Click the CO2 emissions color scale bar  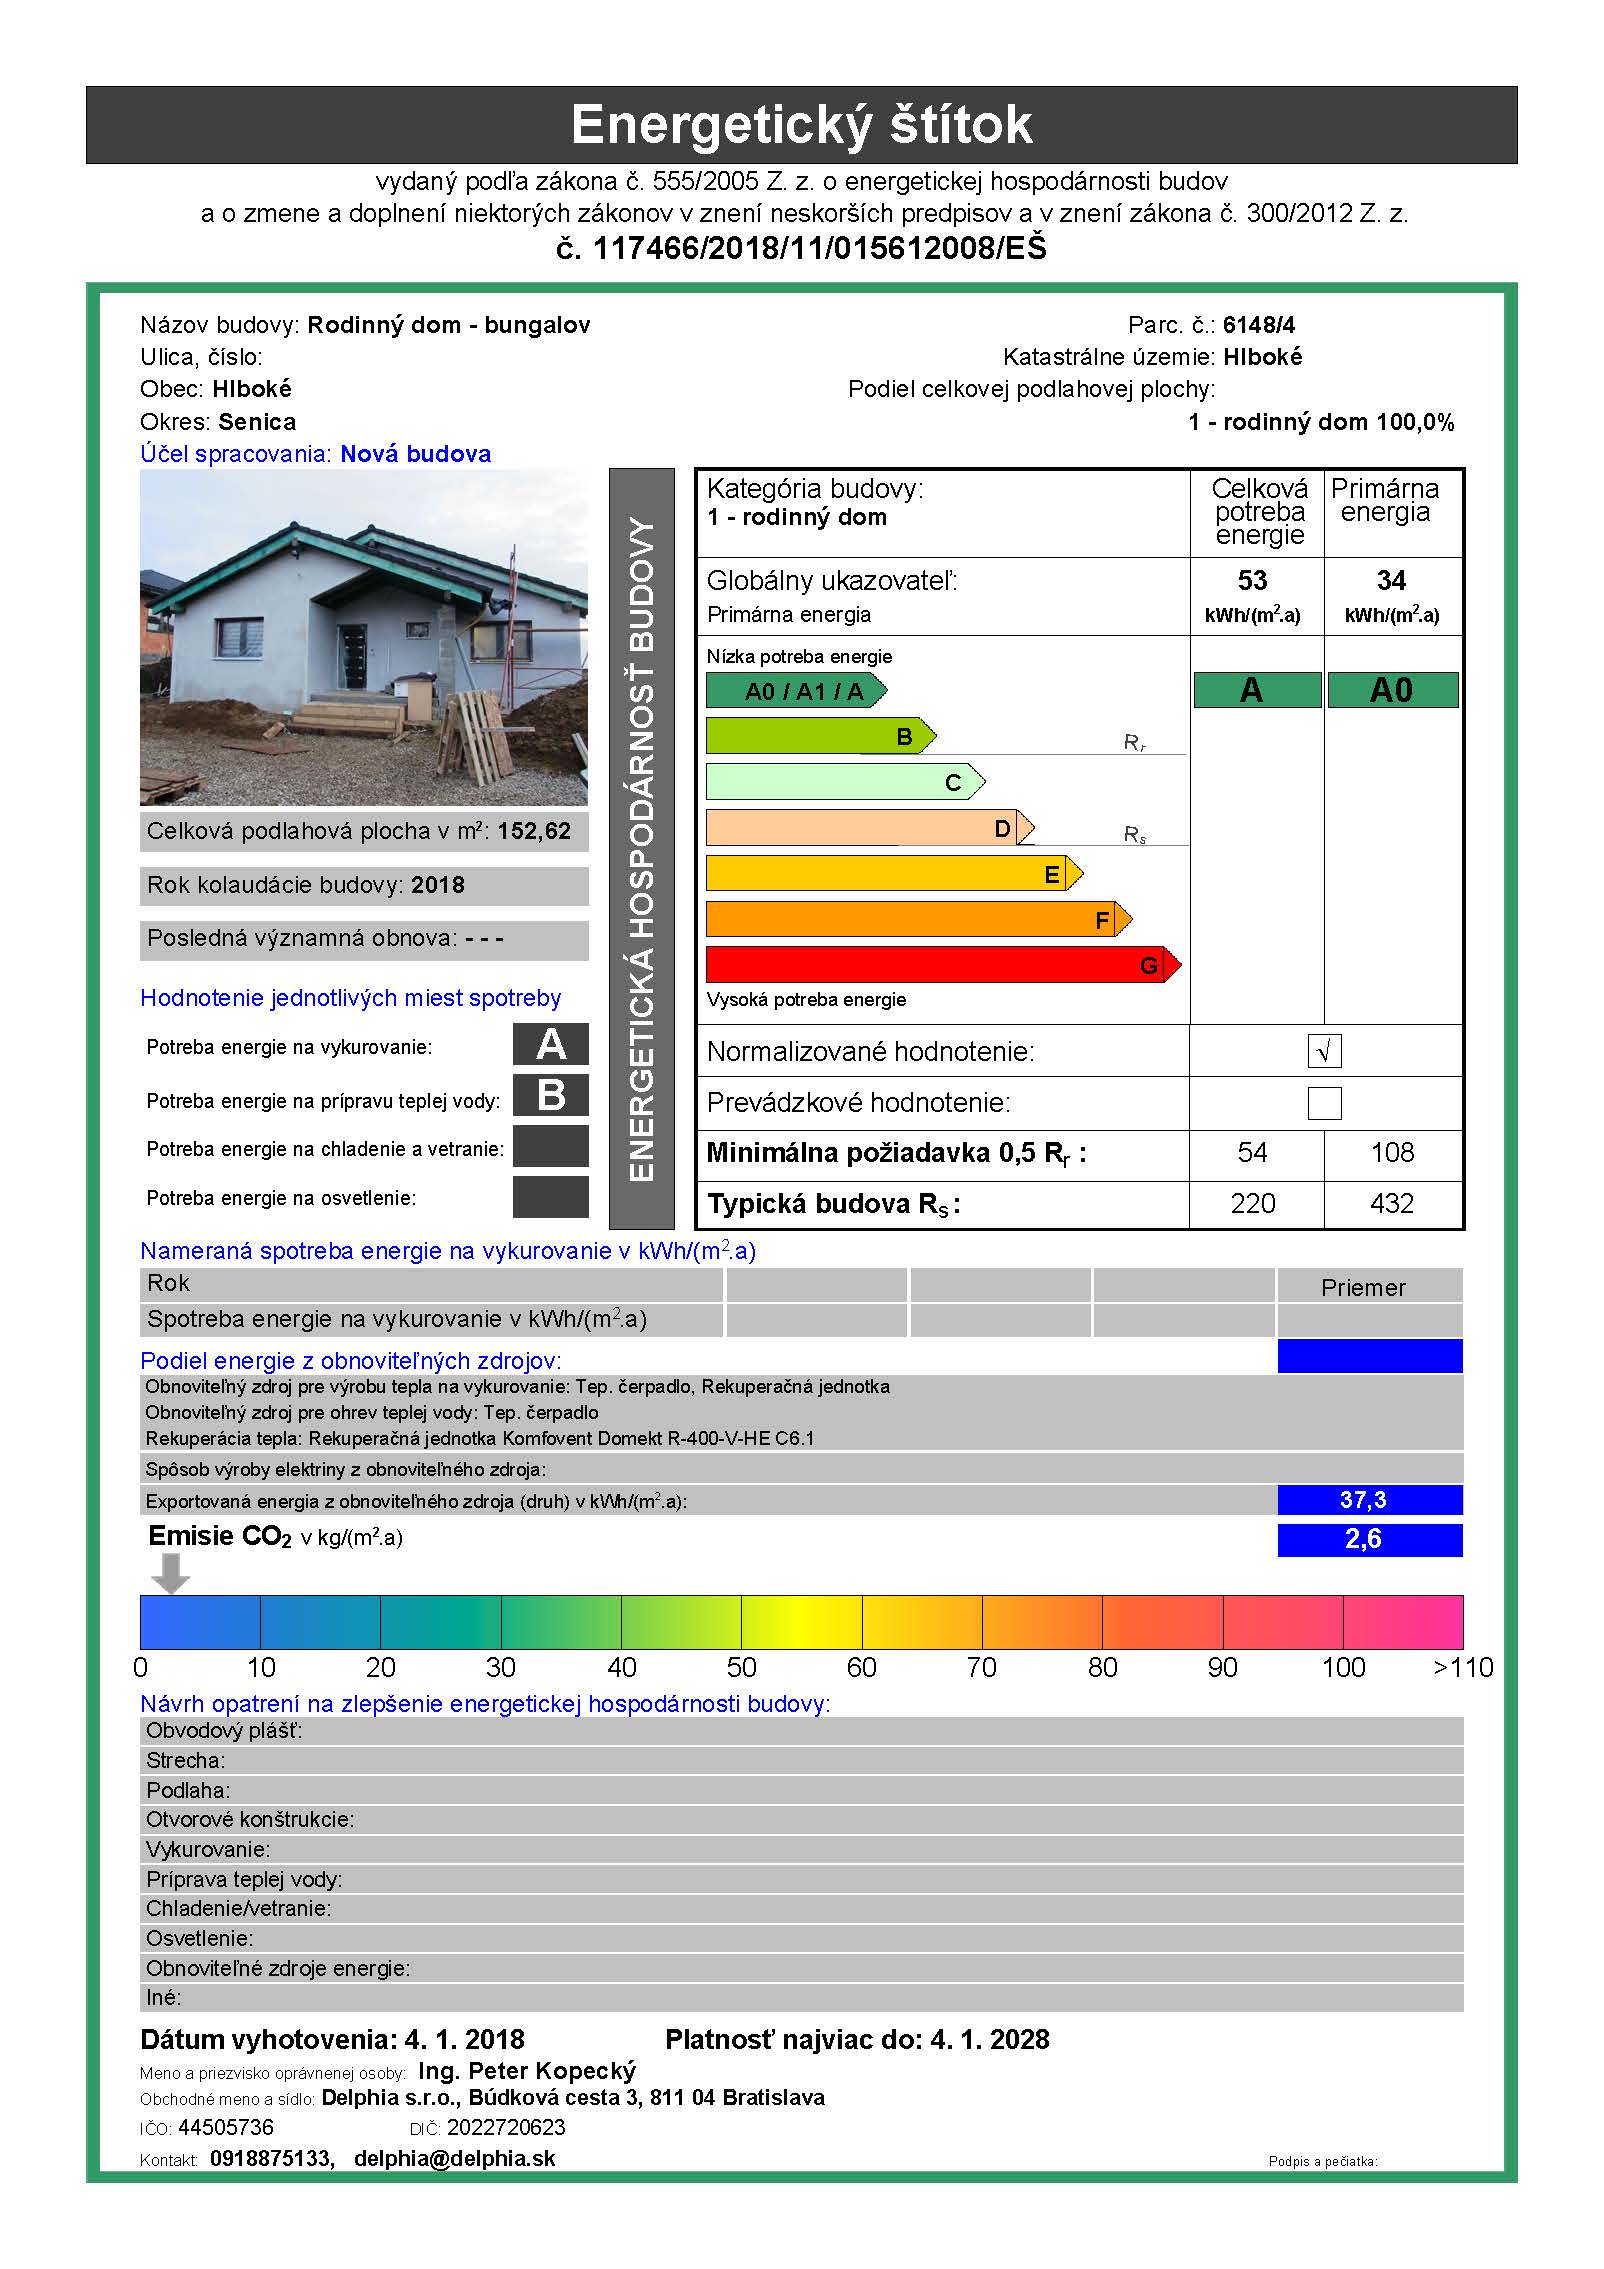point(801,1622)
